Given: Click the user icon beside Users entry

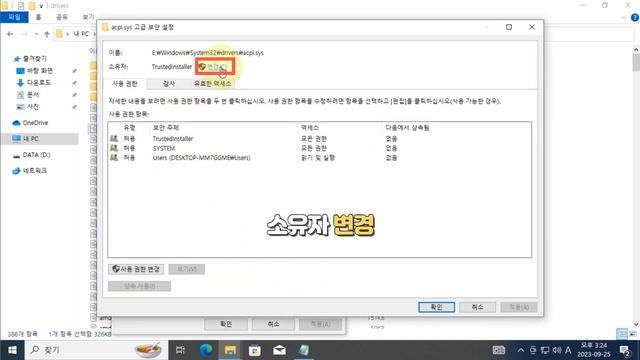Looking at the screenshot, I should [114, 158].
